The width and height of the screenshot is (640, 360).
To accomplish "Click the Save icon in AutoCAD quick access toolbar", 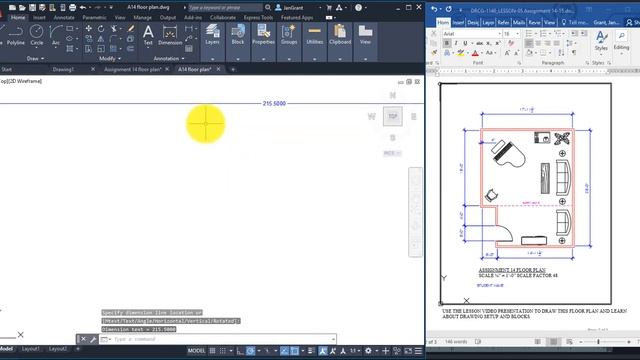I will [32, 7].
